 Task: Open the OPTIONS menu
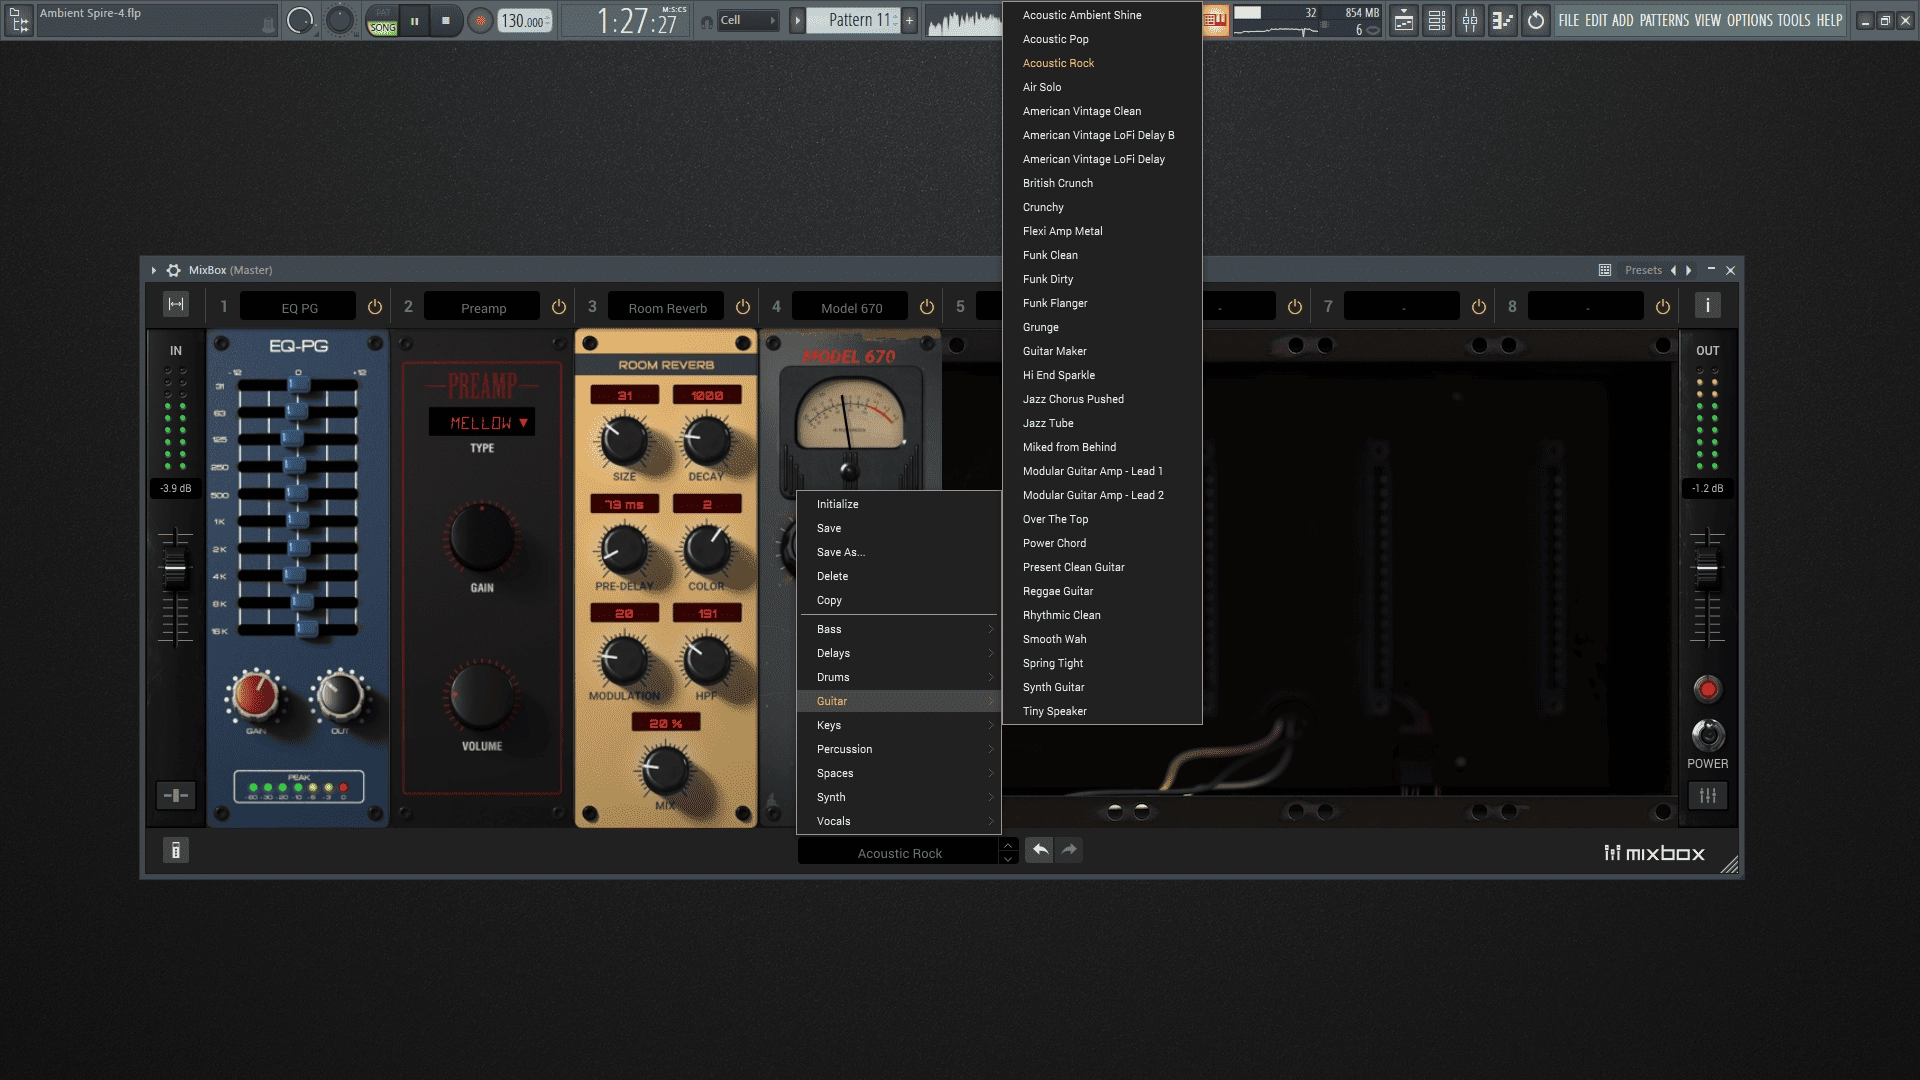[x=1749, y=20]
